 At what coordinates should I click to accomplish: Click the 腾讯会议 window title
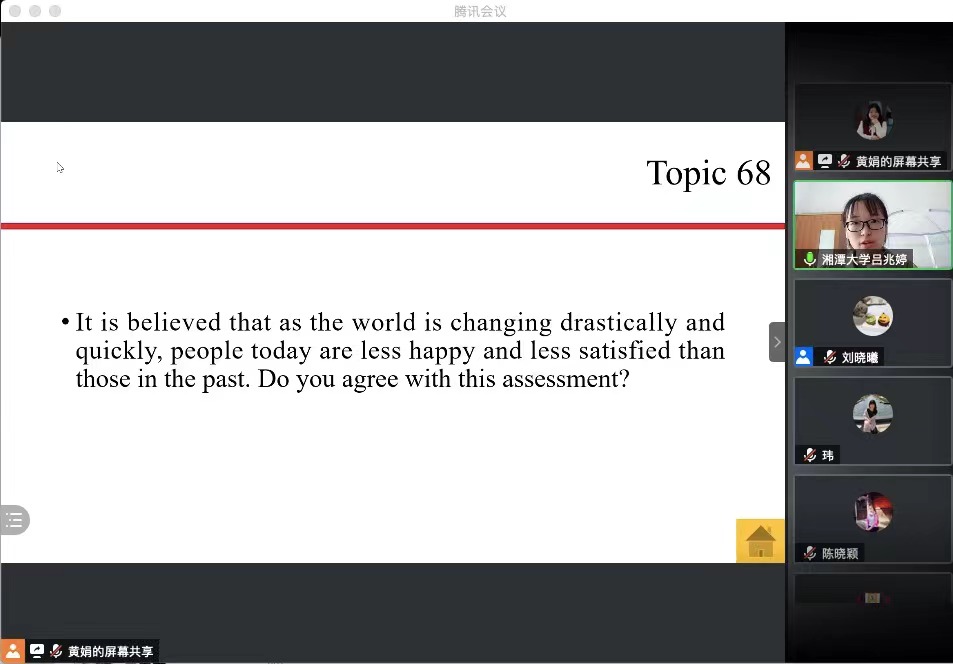click(480, 11)
